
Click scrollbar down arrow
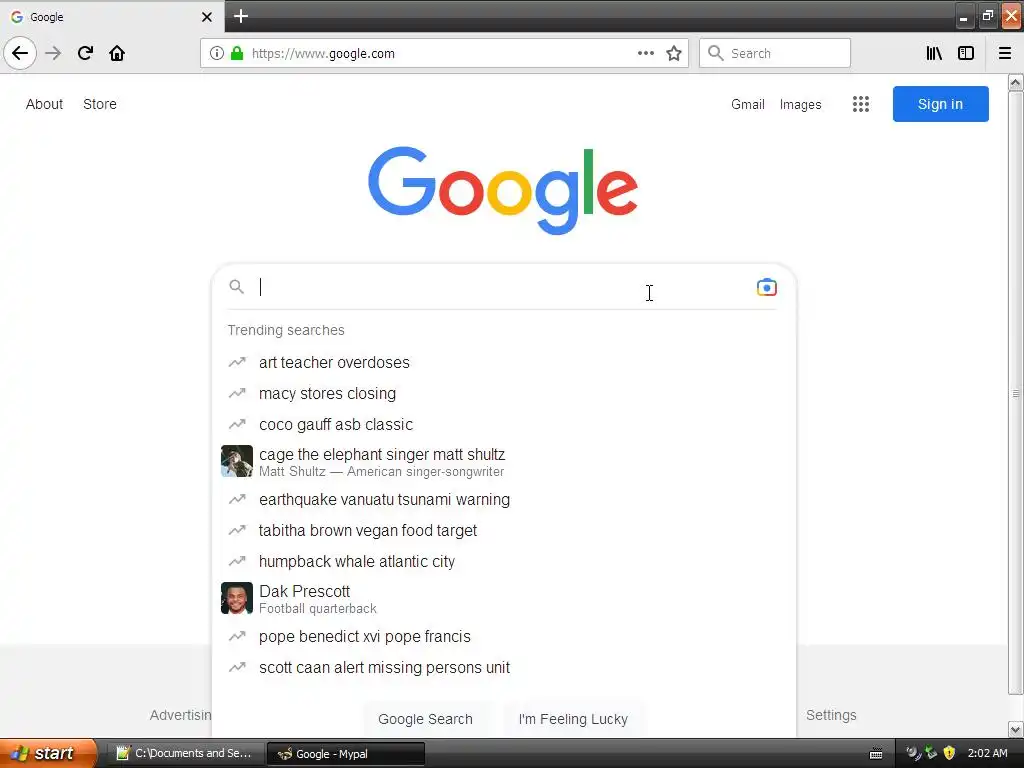[1015, 729]
